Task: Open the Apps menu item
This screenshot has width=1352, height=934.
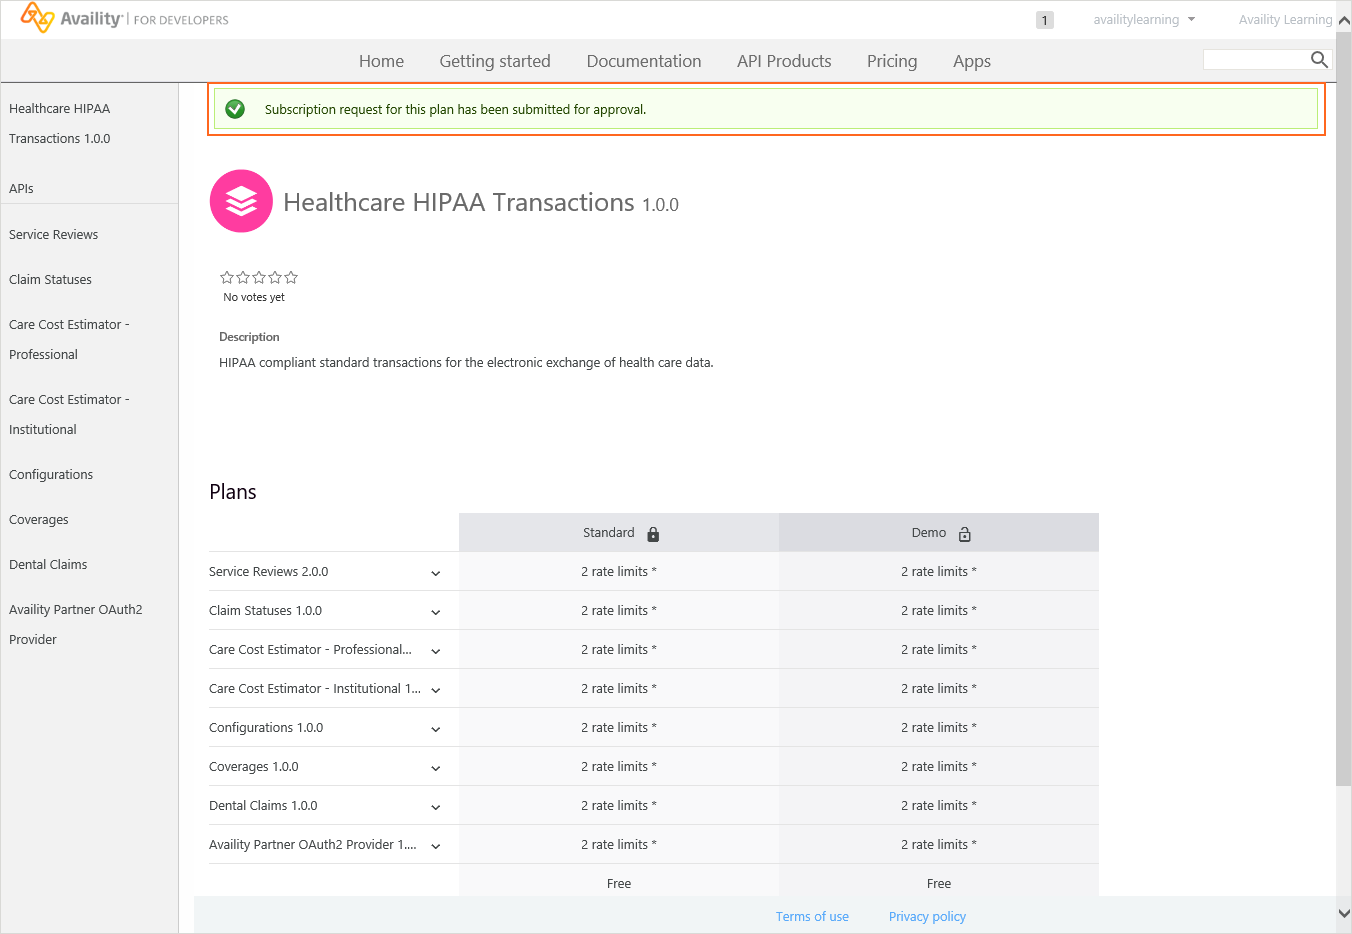Action: pyautogui.click(x=972, y=61)
